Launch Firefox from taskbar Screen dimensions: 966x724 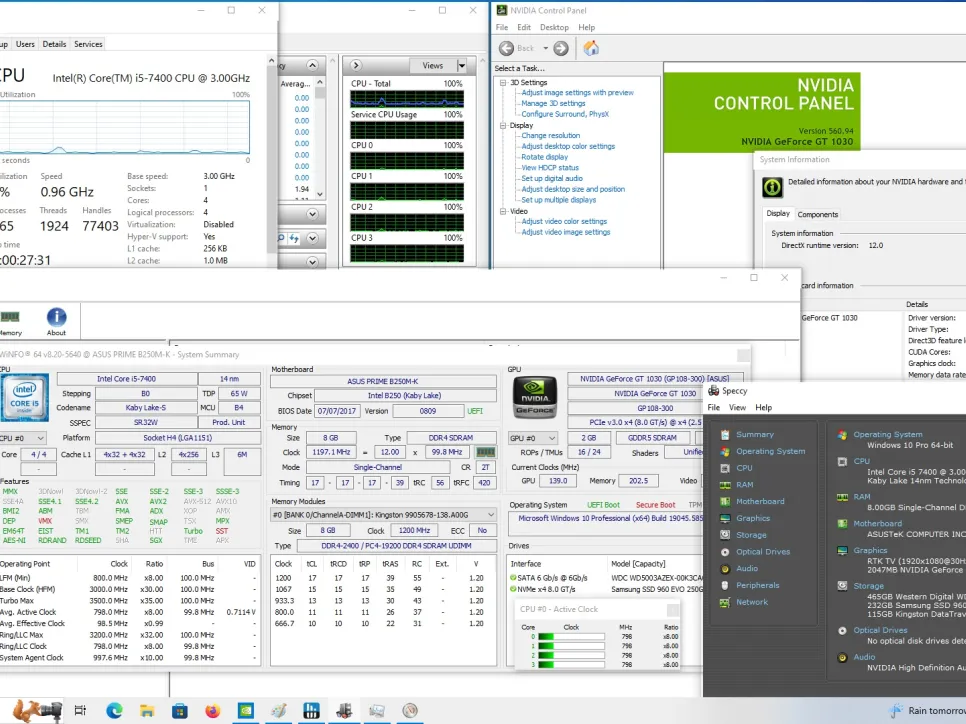[x=213, y=710]
